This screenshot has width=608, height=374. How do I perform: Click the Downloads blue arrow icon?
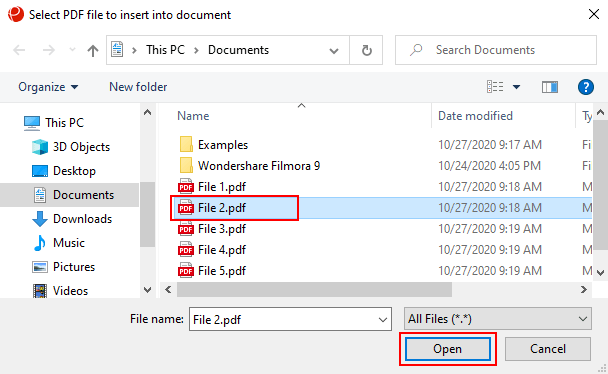tap(40, 219)
